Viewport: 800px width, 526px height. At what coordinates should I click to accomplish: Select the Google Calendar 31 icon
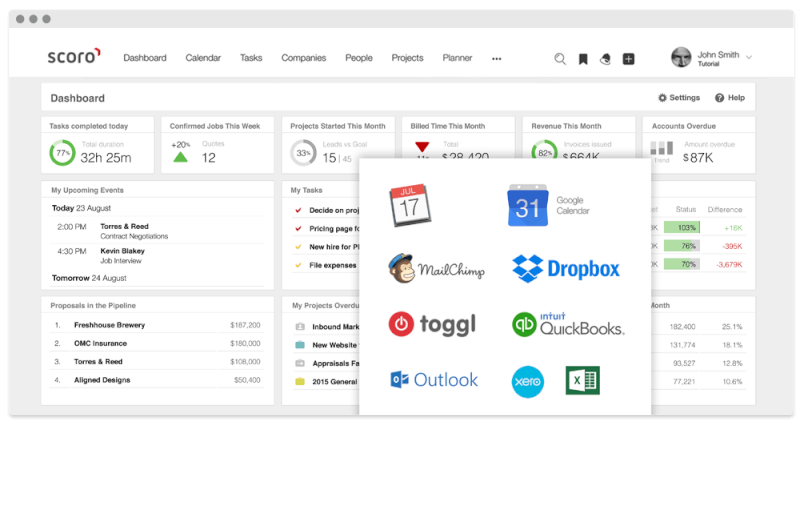[528, 205]
